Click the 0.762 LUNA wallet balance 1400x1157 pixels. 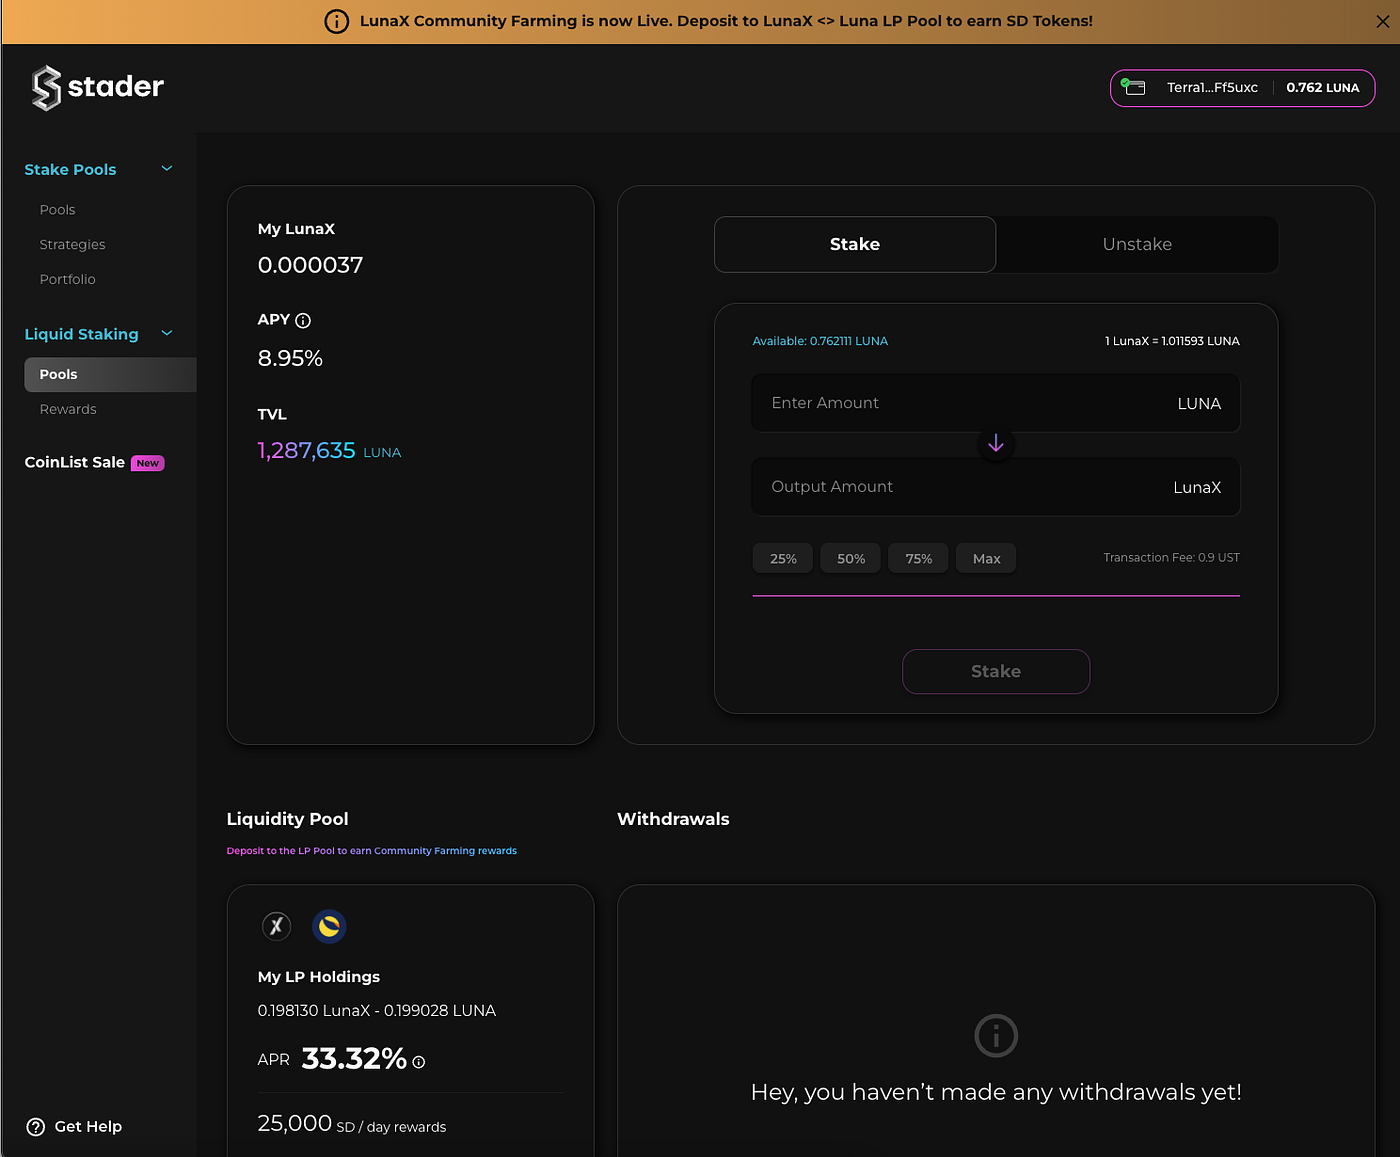point(1322,88)
